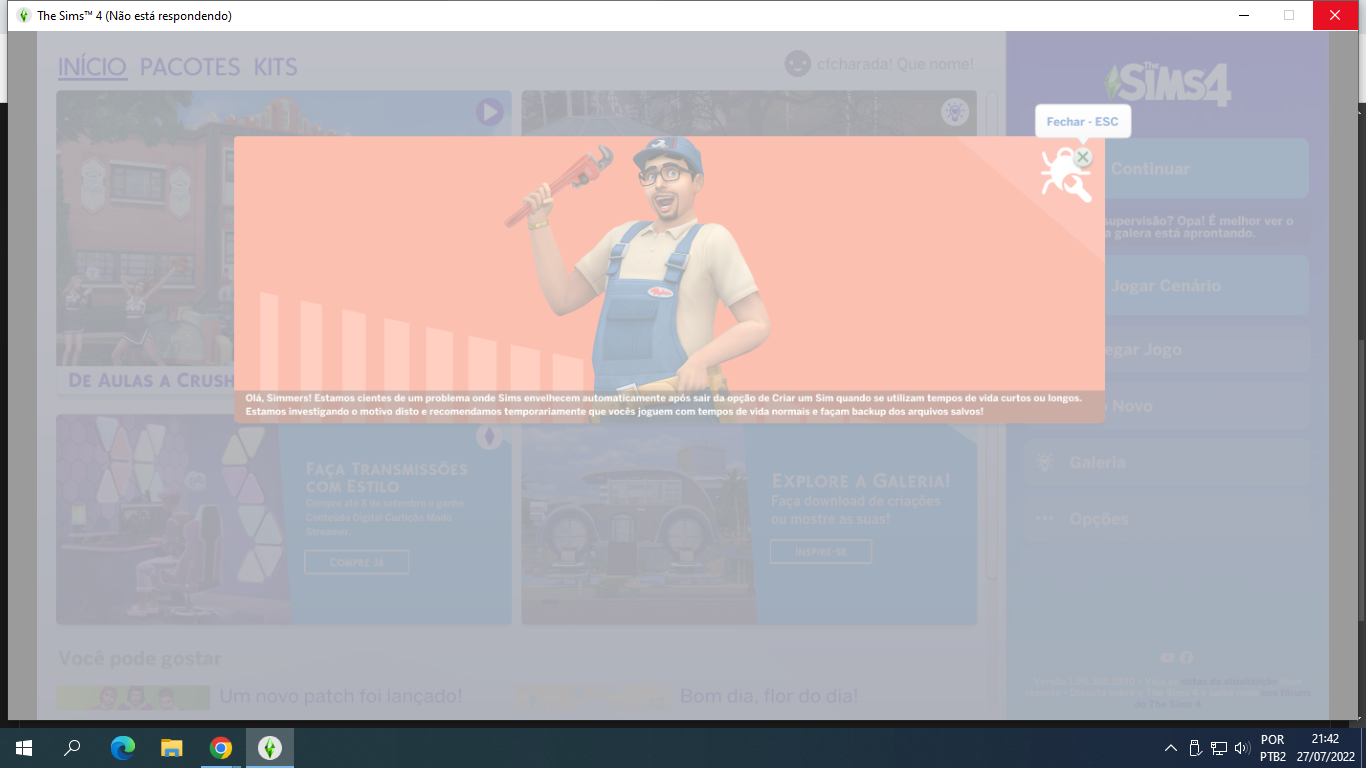
Task: Open the Opções menu entry
Action: (1166, 519)
